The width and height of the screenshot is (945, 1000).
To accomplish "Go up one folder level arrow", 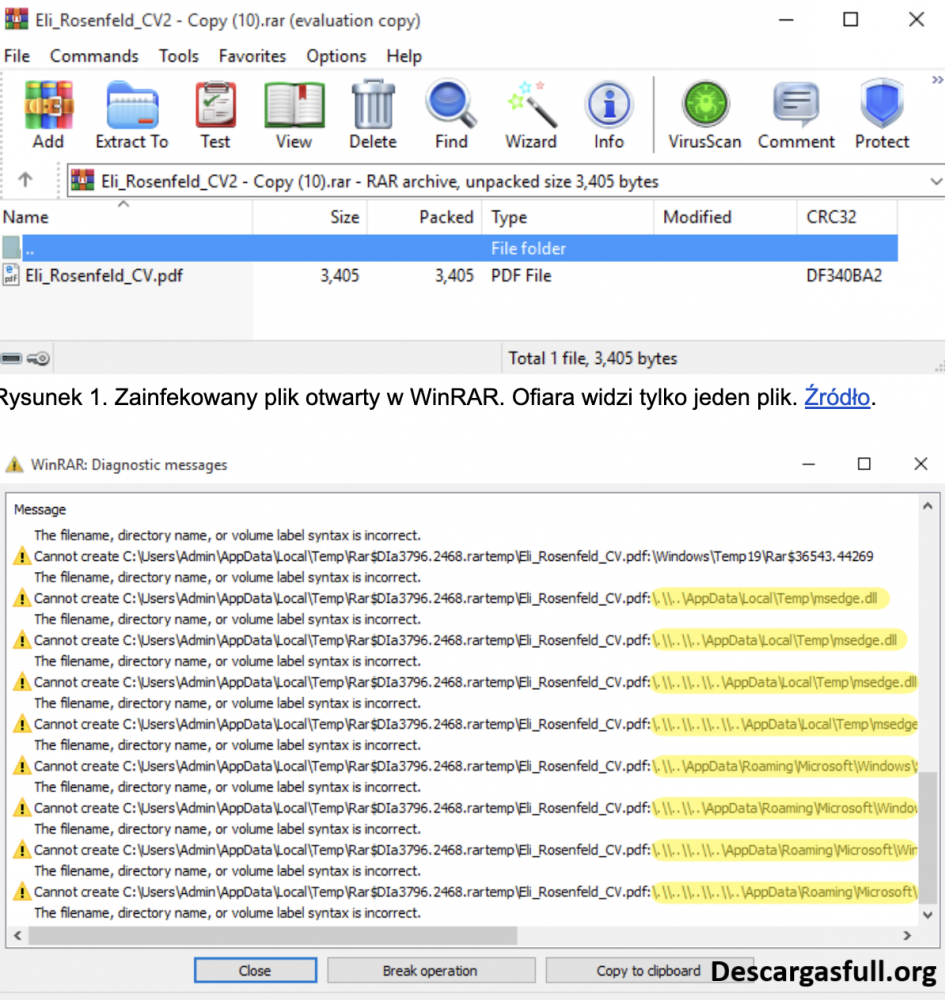I will tap(26, 181).
